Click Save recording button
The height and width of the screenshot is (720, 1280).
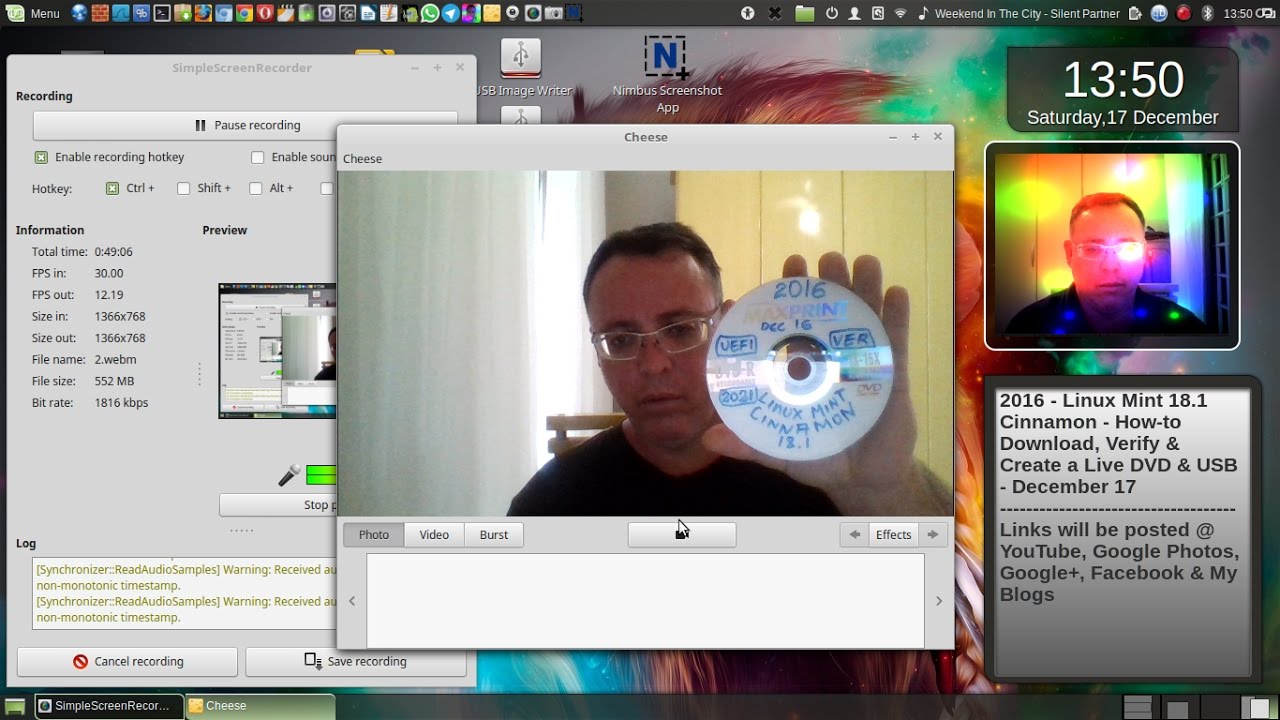pyautogui.click(x=355, y=661)
